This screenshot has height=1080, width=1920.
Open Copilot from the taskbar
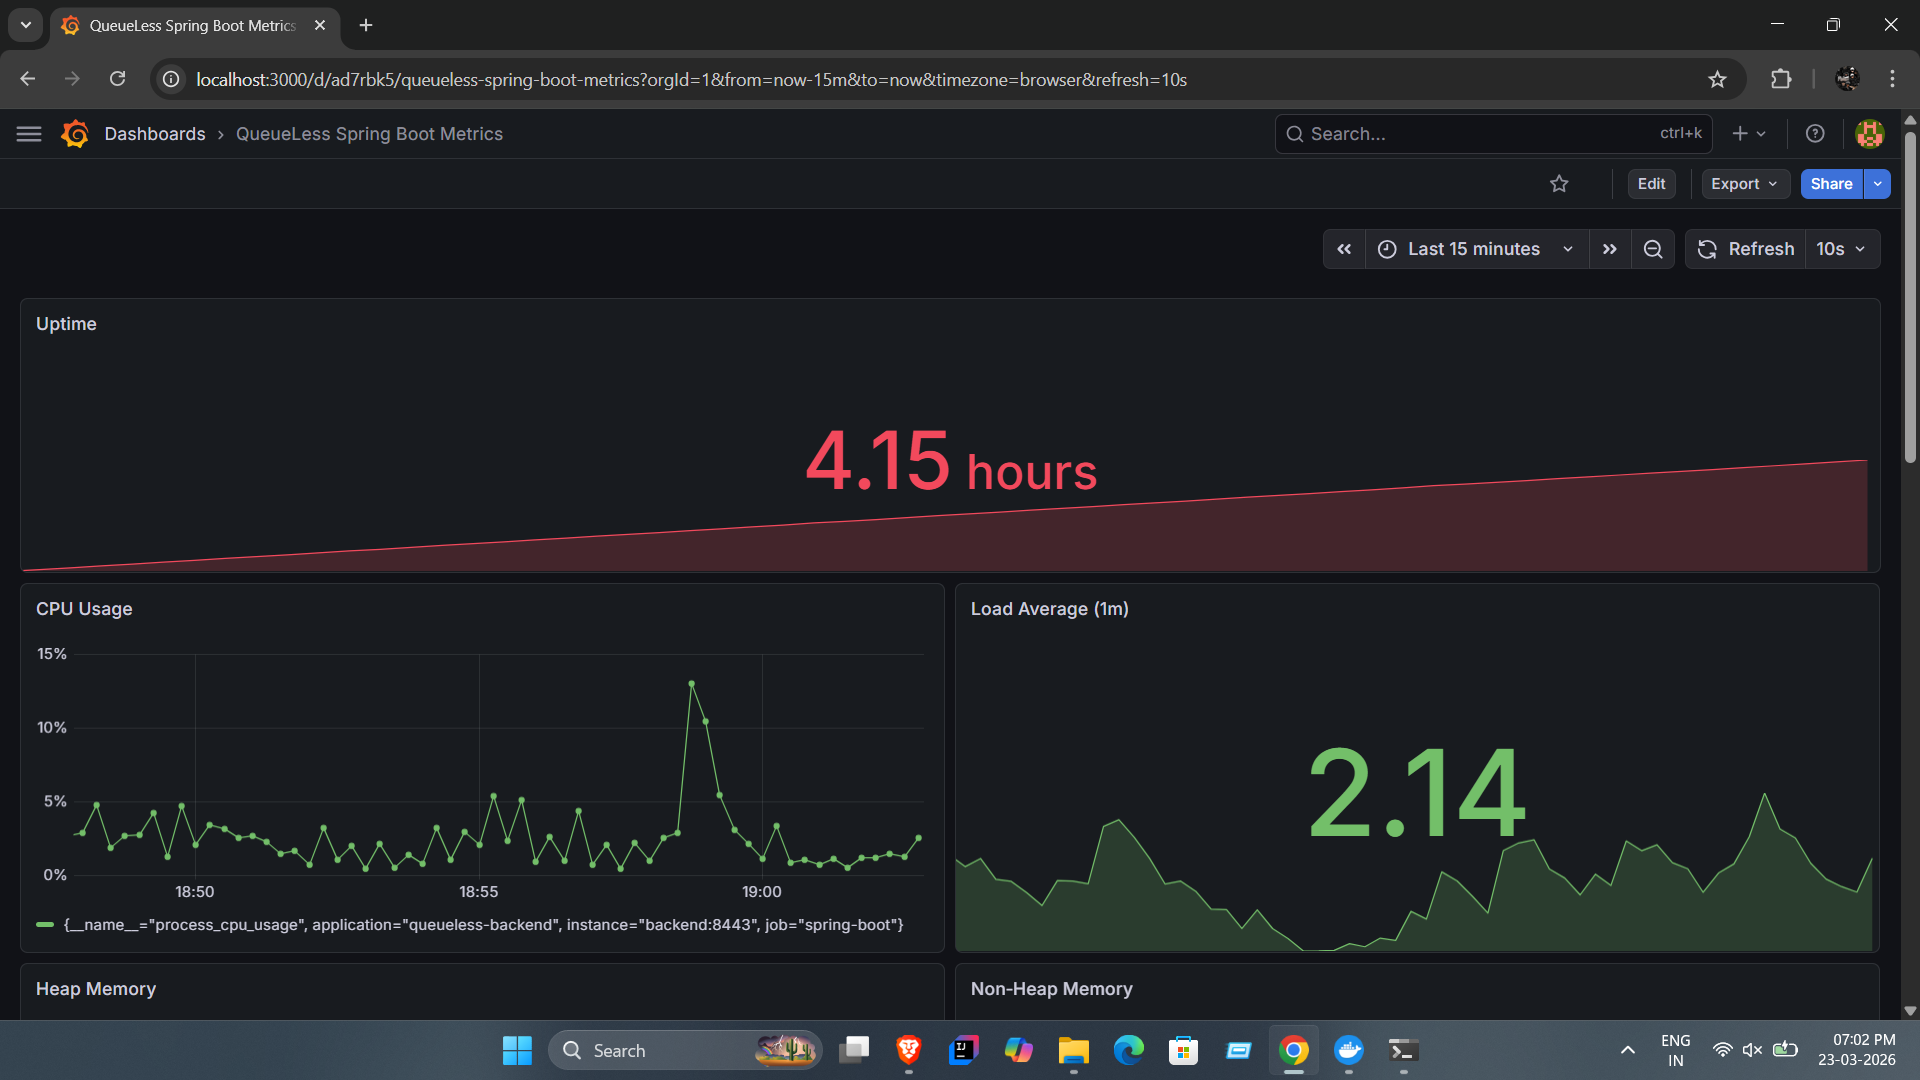point(1018,1050)
